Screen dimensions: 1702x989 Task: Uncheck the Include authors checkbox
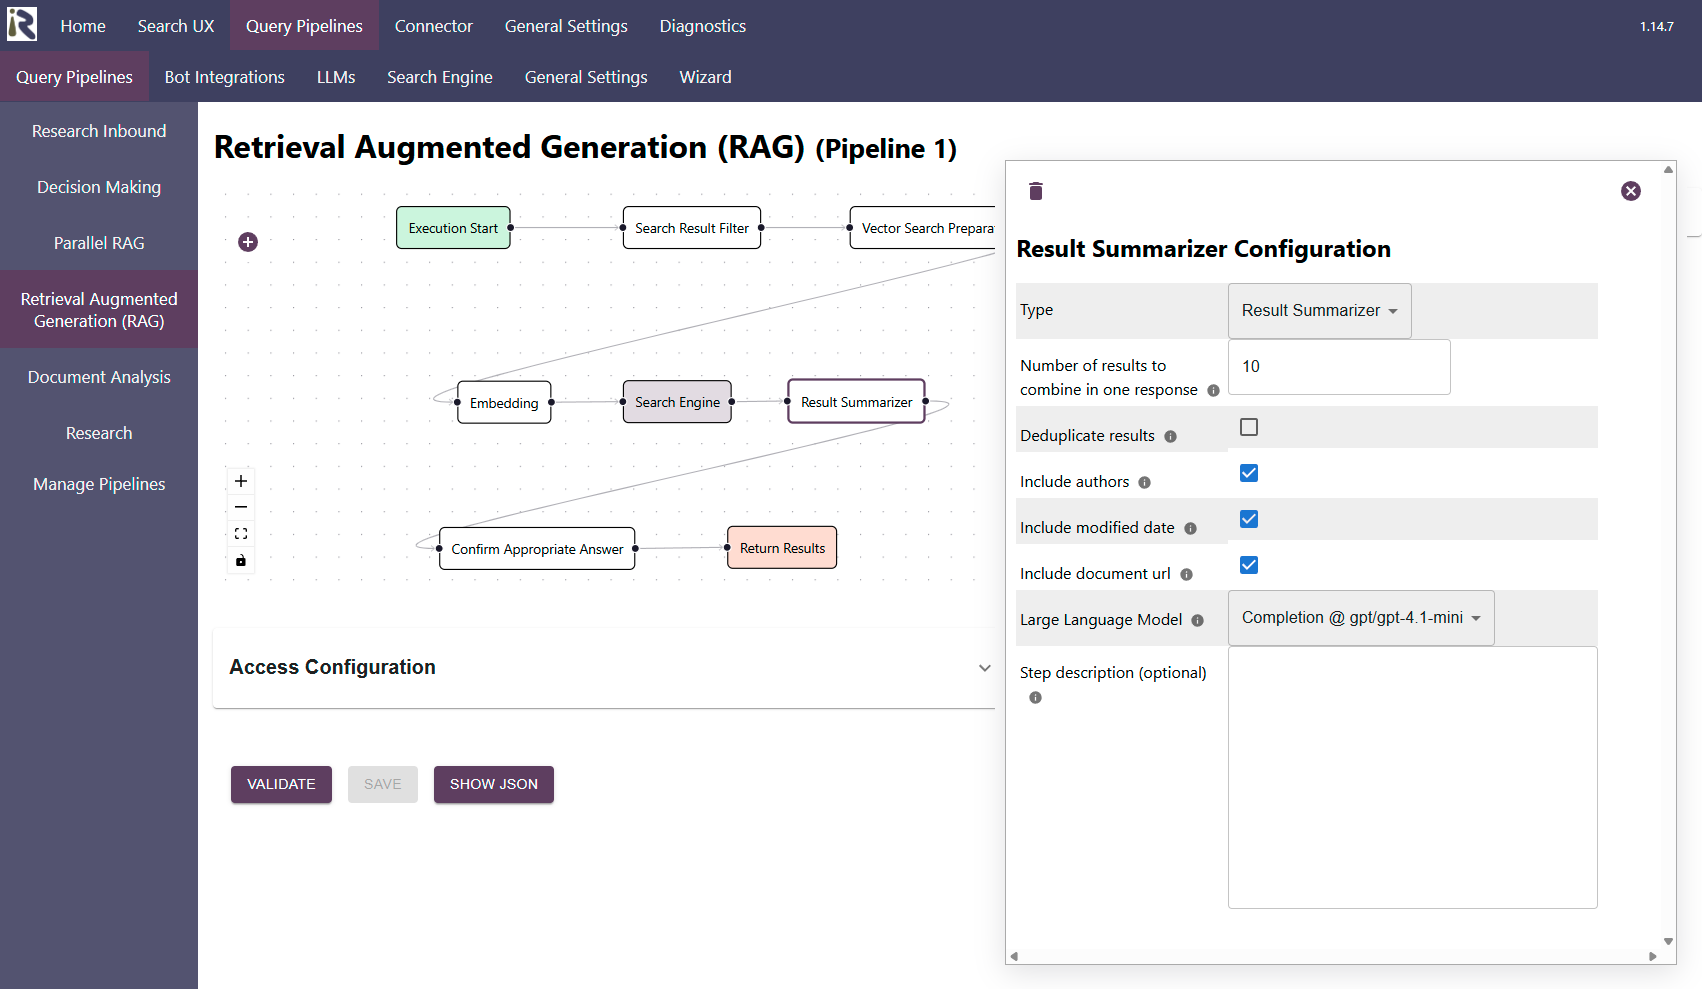1249,473
